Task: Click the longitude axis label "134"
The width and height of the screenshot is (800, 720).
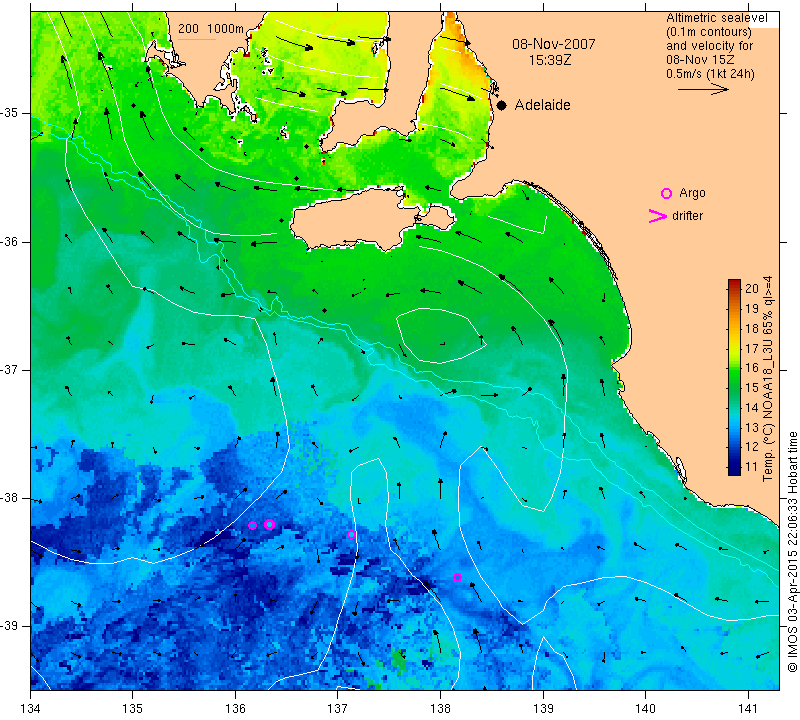Action: pyautogui.click(x=31, y=708)
